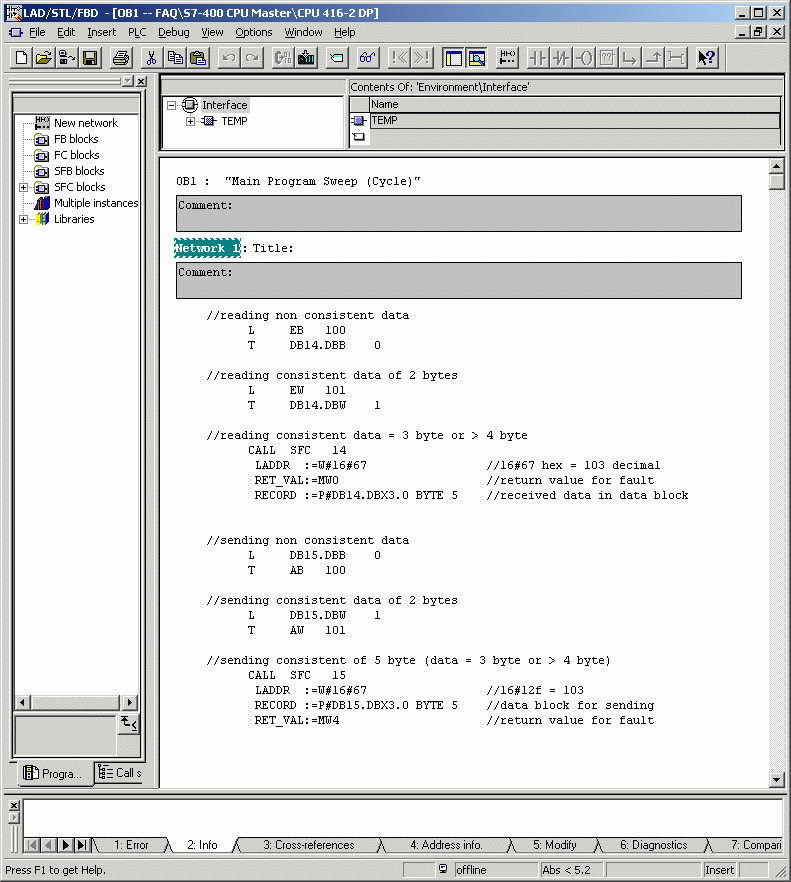Click the Redo arrow icon
This screenshot has width=791, height=882.
[252, 58]
